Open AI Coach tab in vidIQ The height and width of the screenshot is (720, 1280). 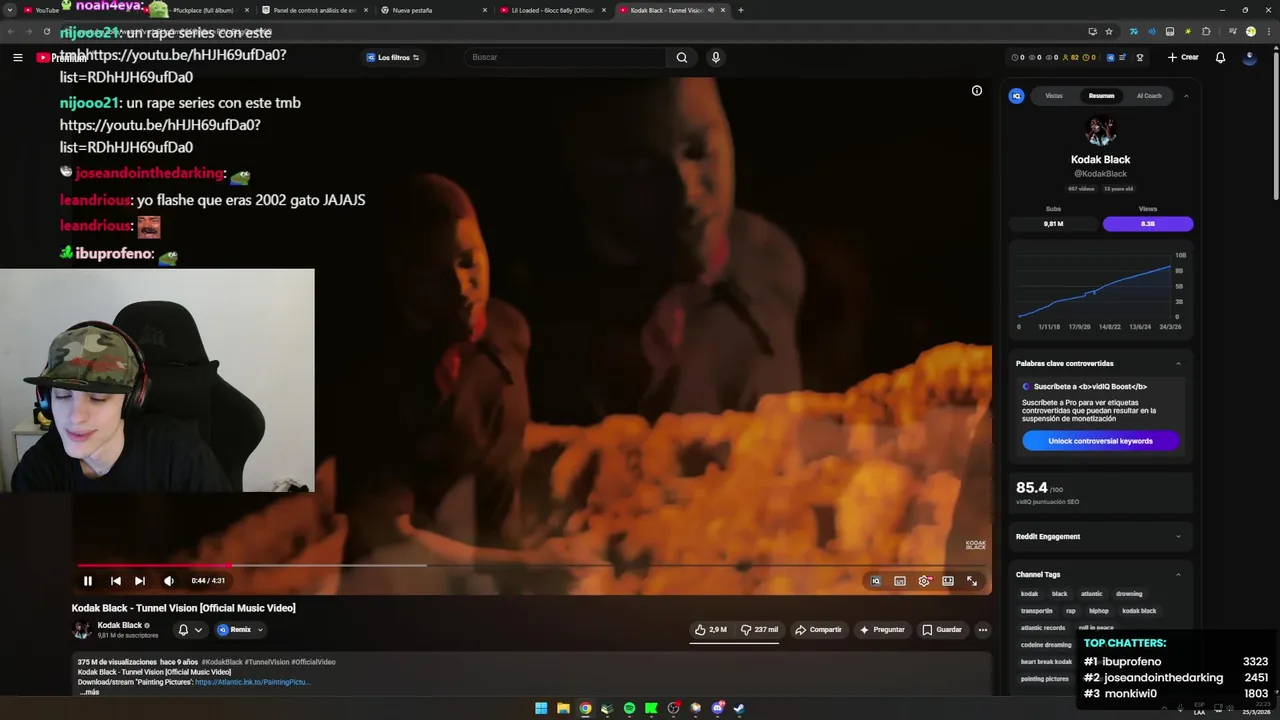pyautogui.click(x=1149, y=96)
